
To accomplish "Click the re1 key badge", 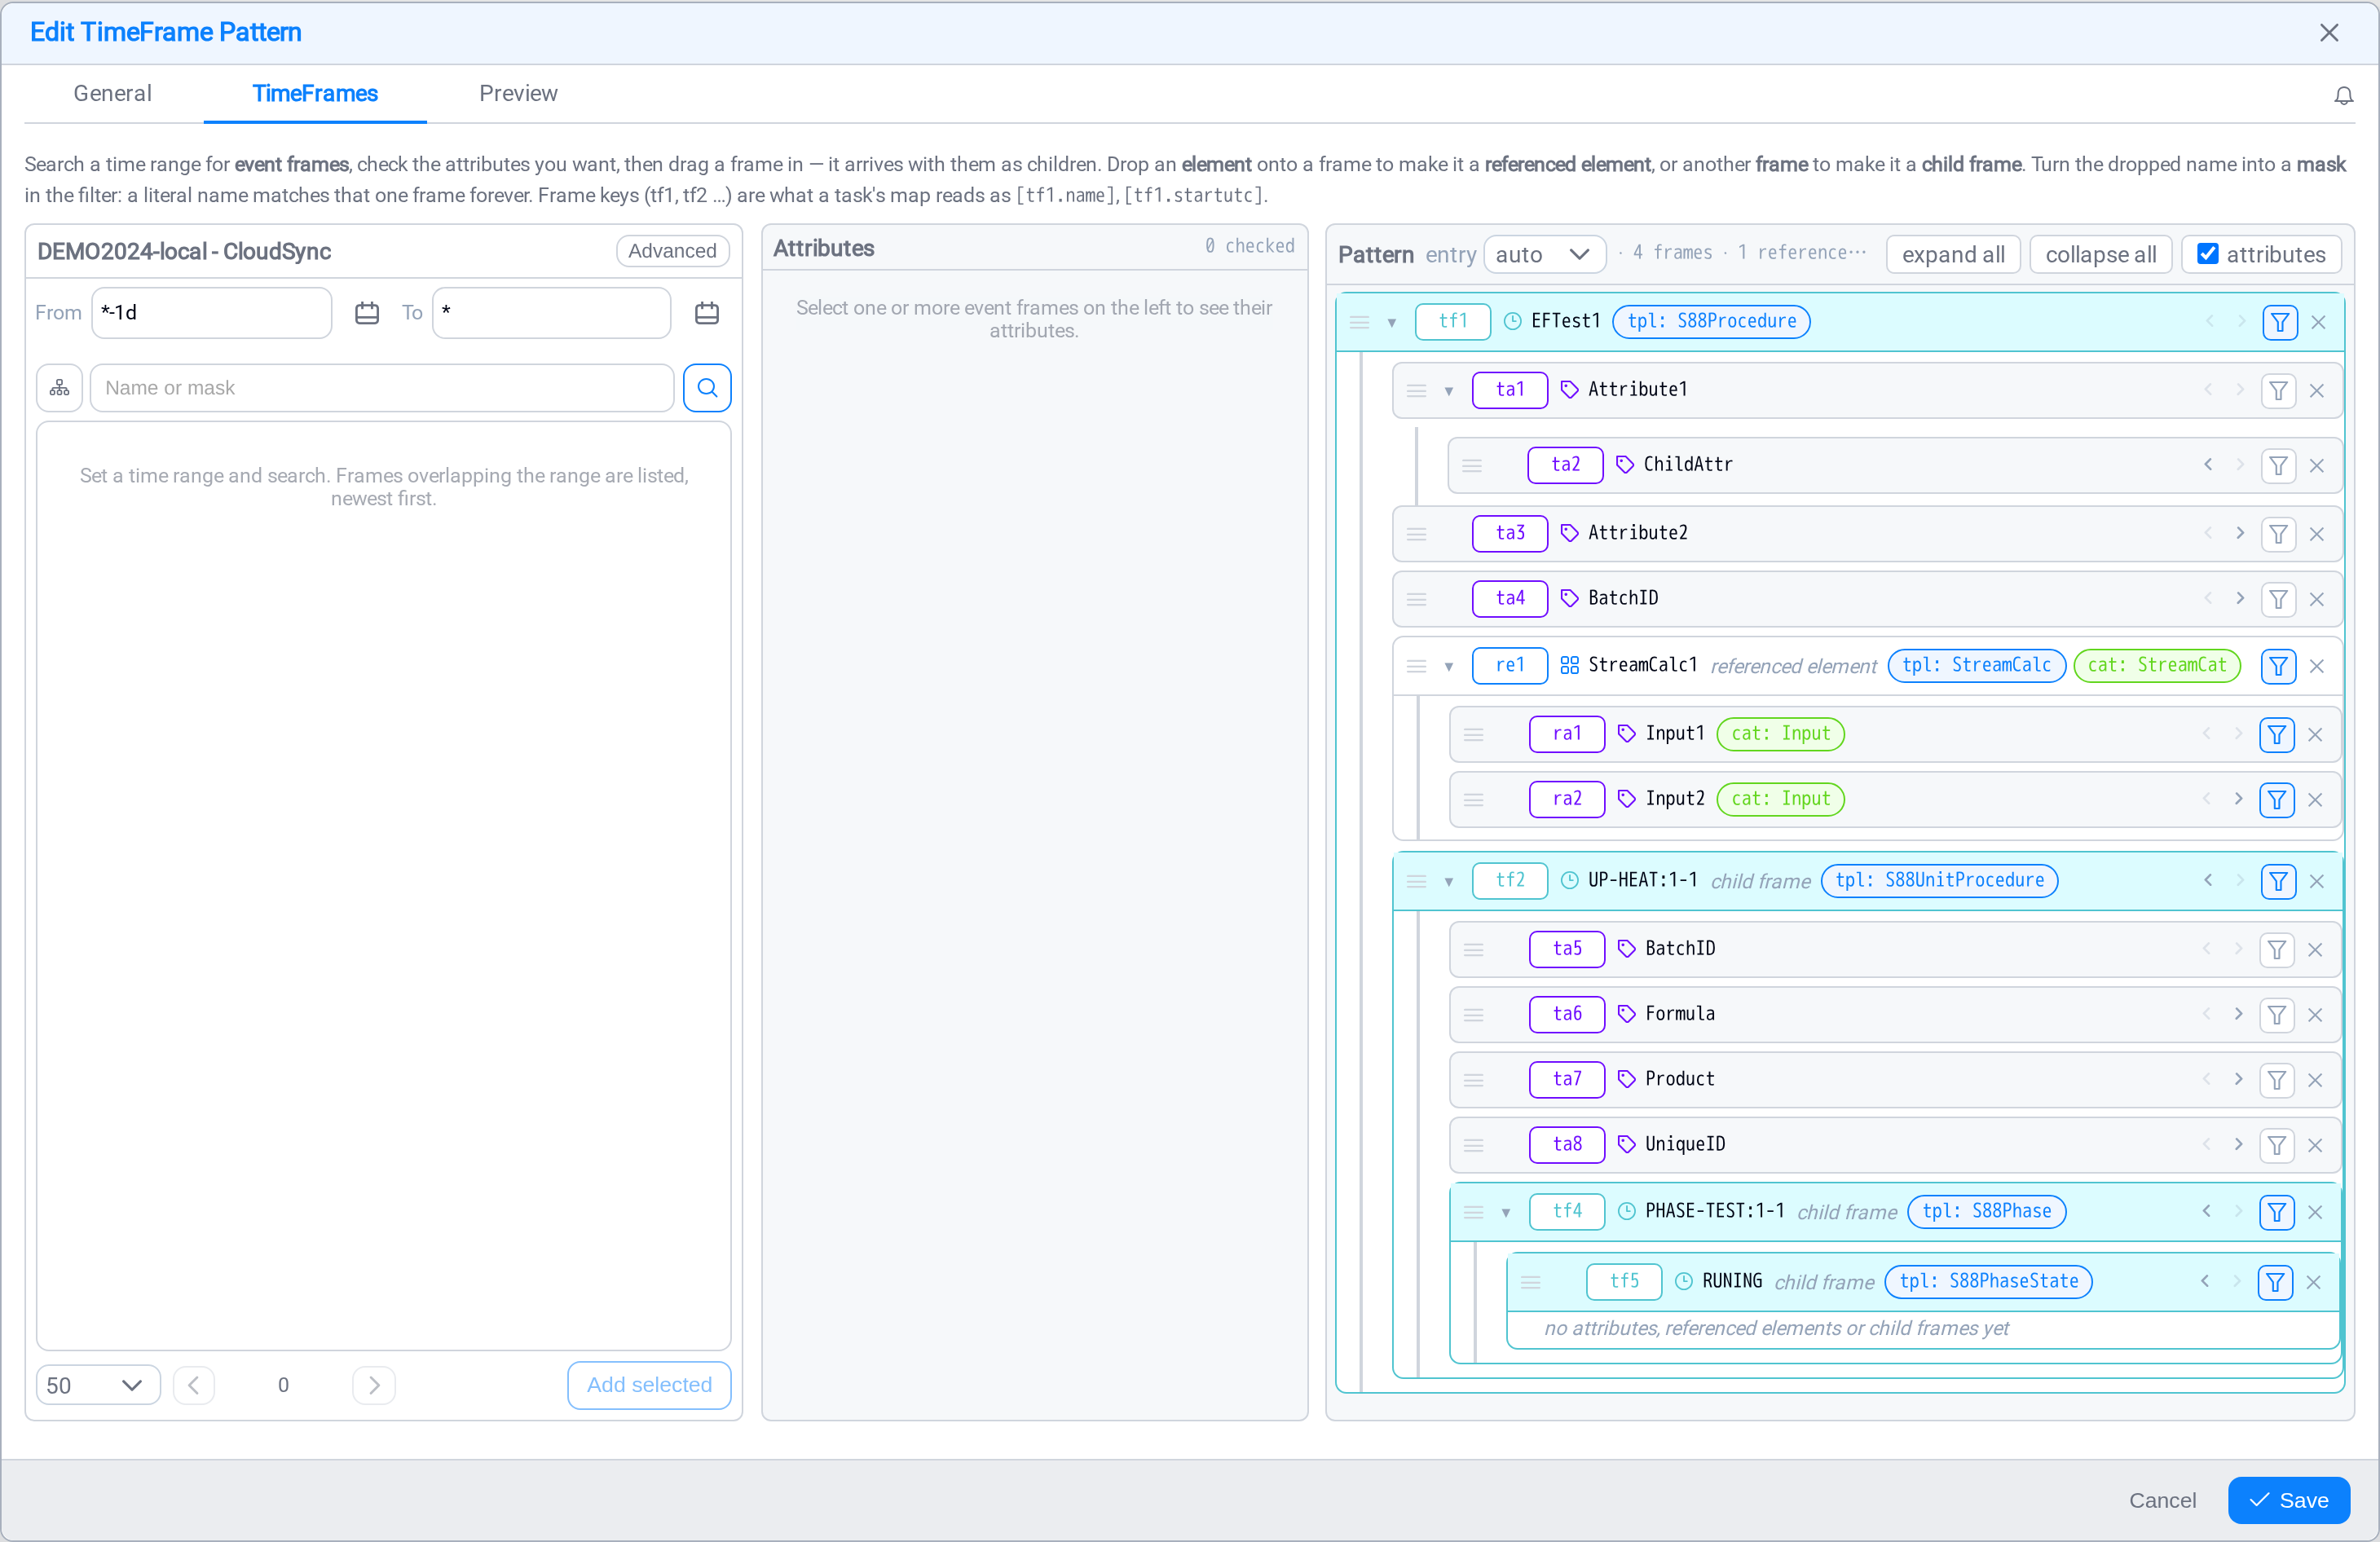I will coord(1510,665).
